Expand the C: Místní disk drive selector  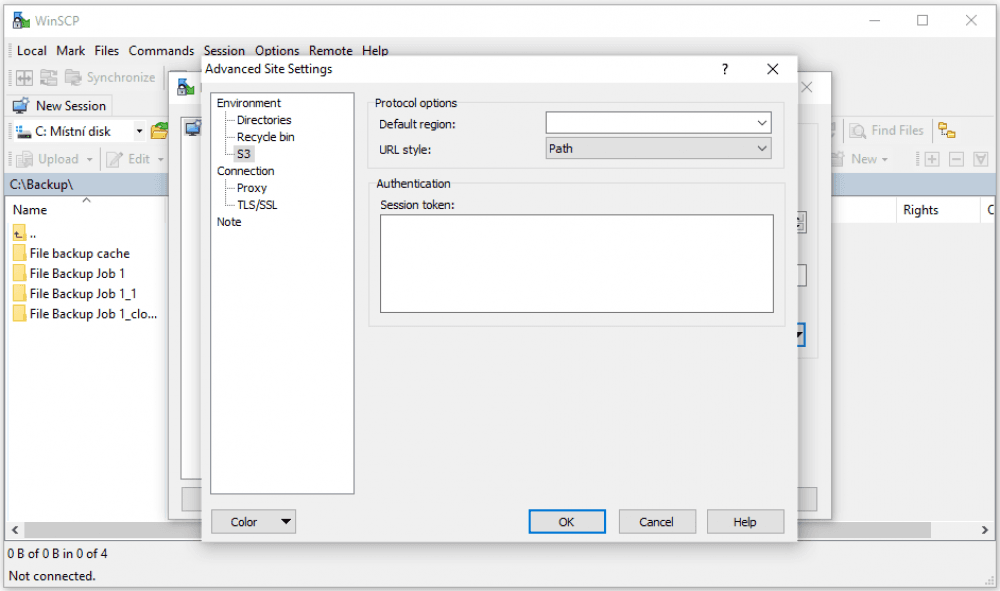tap(139, 130)
